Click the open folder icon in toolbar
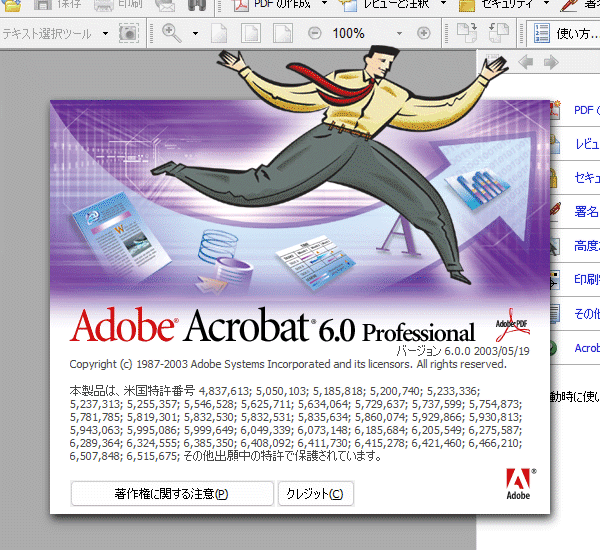 click(11, 5)
